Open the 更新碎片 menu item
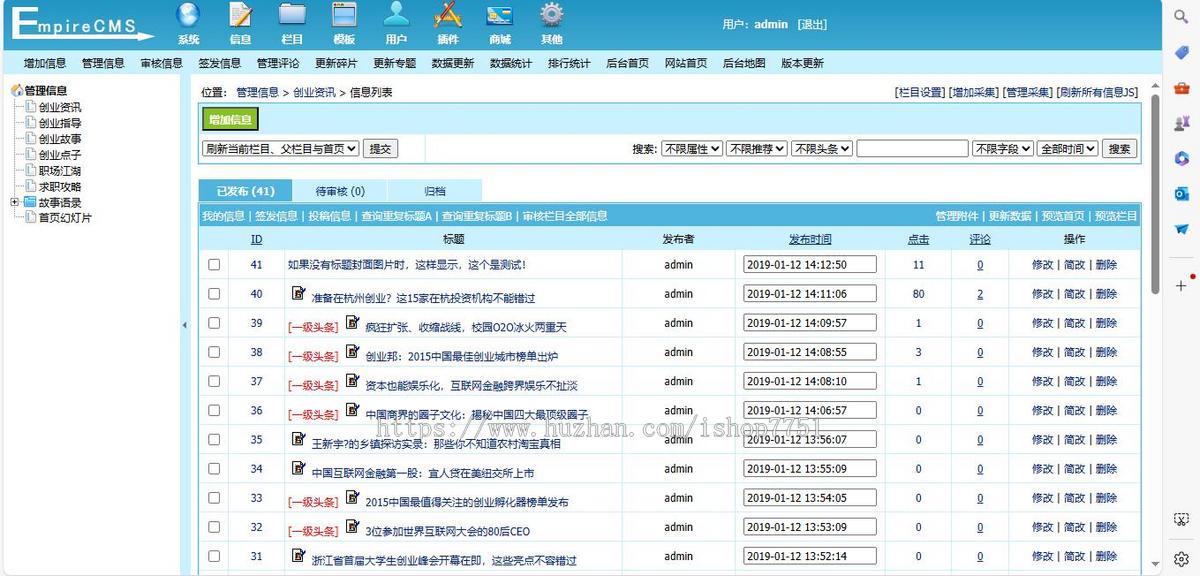Screen dimensions: 1200x576 pyautogui.click(x=336, y=62)
